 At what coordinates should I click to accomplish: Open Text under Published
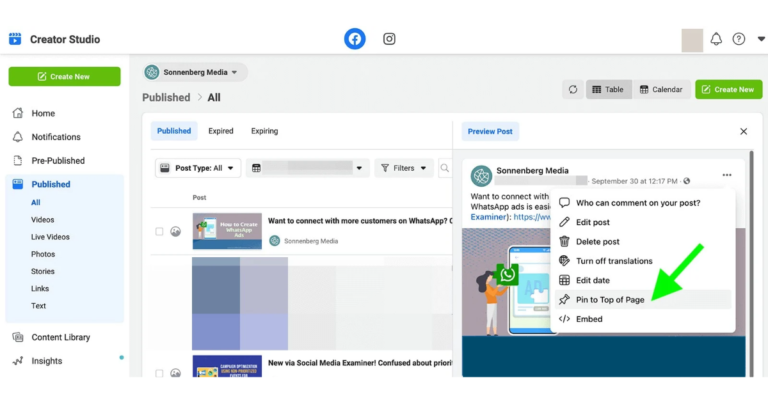coord(38,306)
